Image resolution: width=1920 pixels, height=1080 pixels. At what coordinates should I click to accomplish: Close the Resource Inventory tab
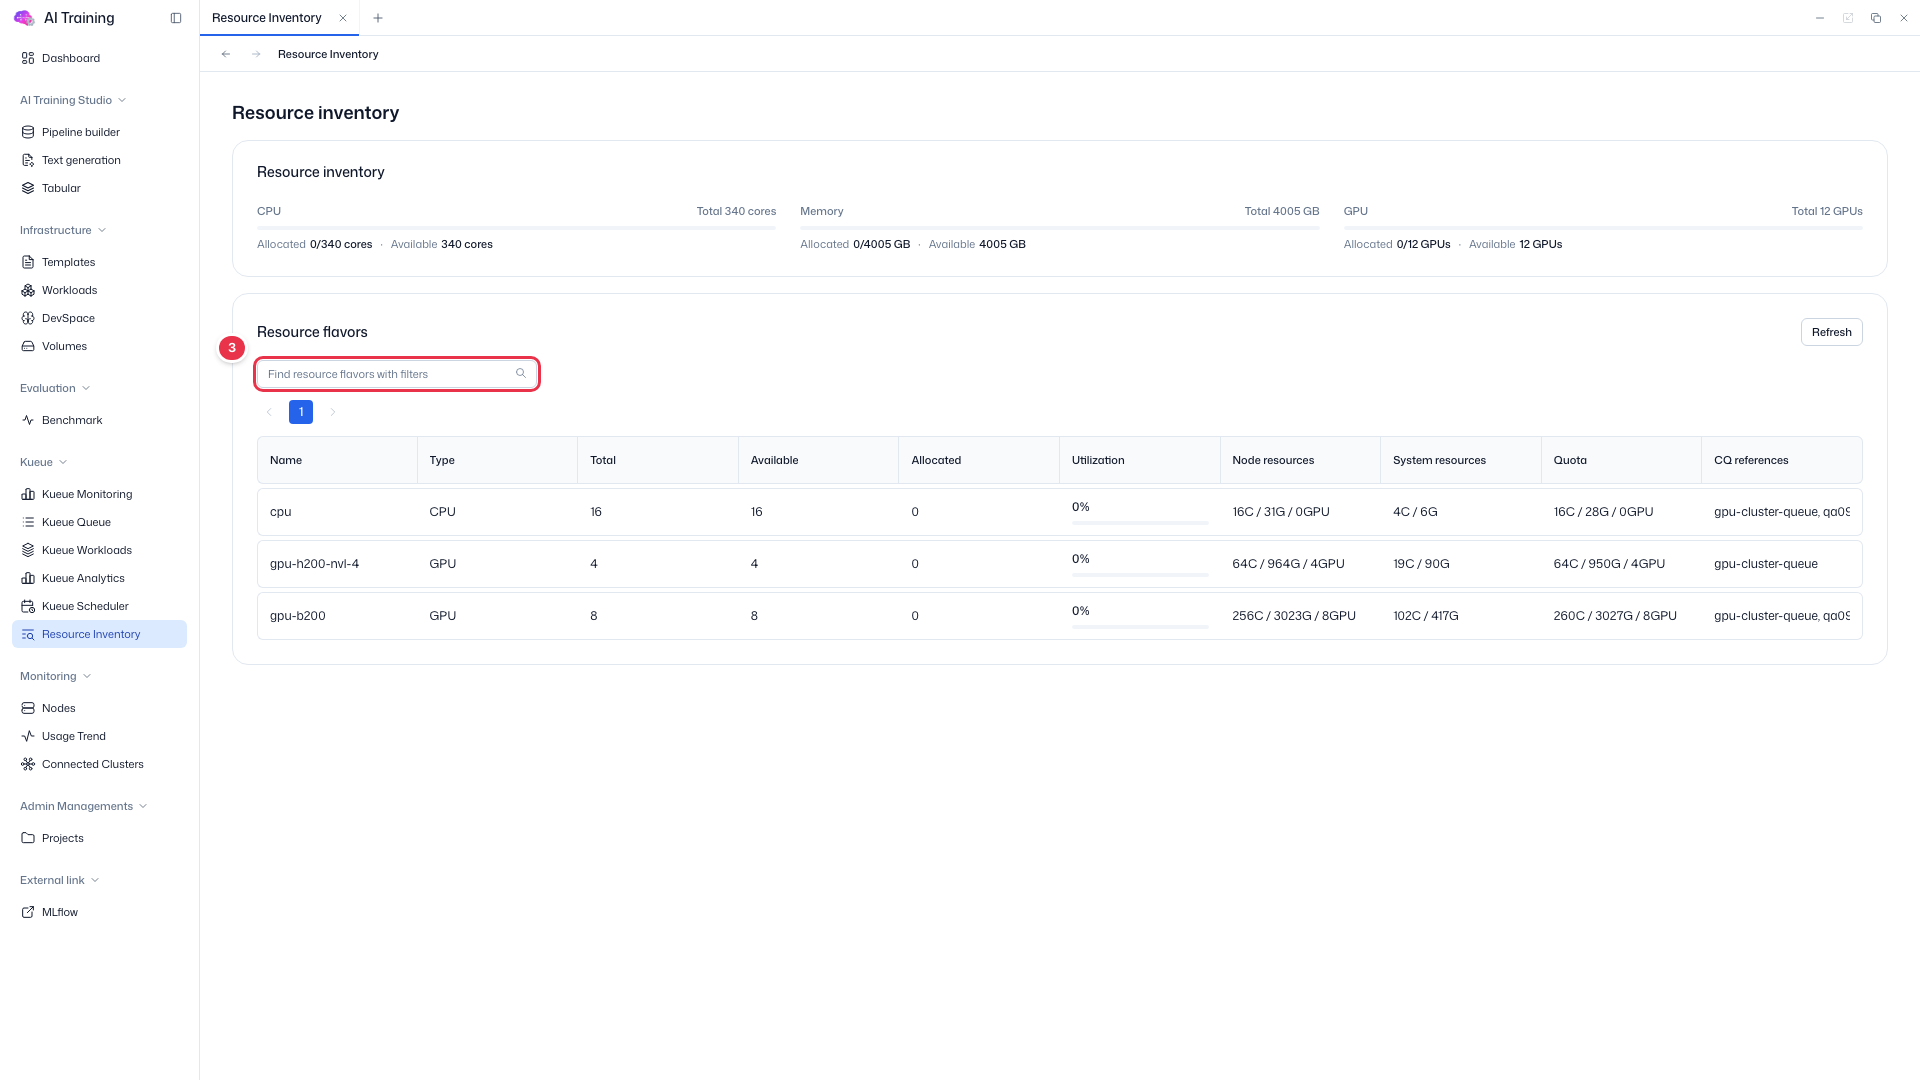click(x=343, y=18)
